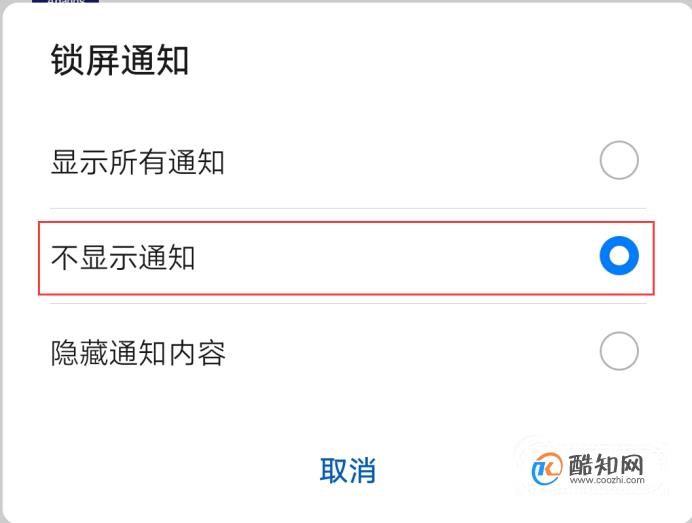Click blank area between 锁屏通知 title and options
Screen dimensions: 692x523
pyautogui.click(x=346, y=108)
